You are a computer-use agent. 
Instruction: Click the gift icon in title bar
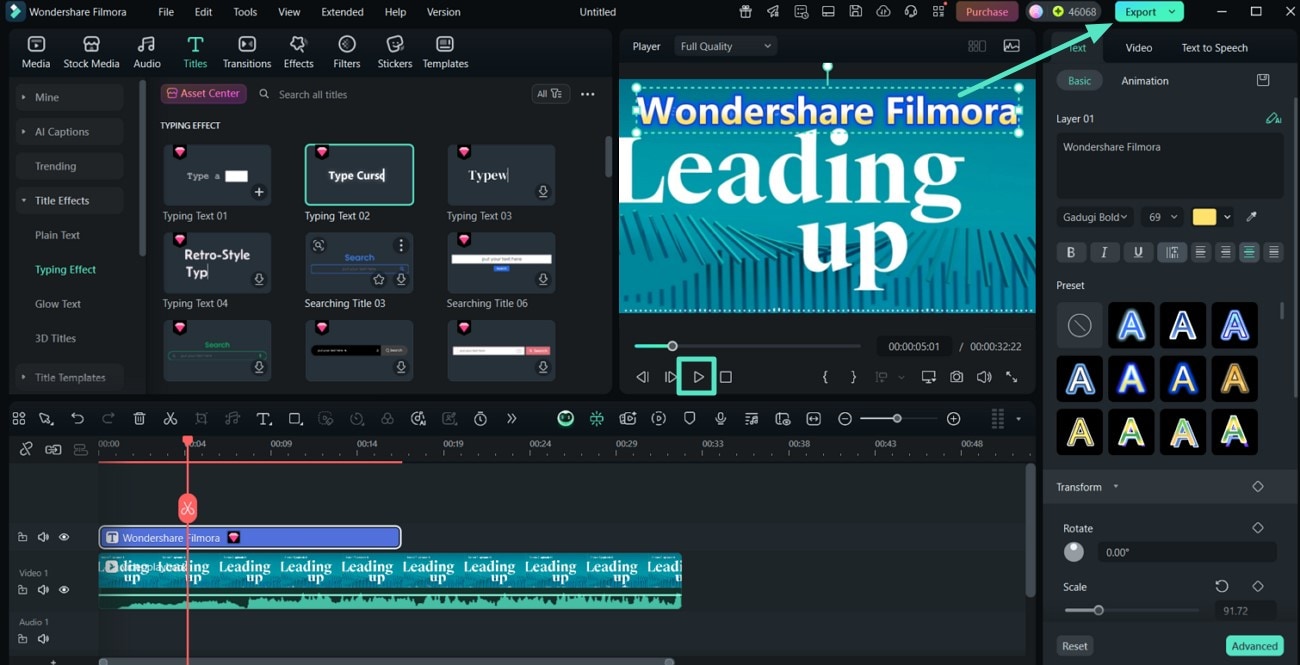pos(746,12)
